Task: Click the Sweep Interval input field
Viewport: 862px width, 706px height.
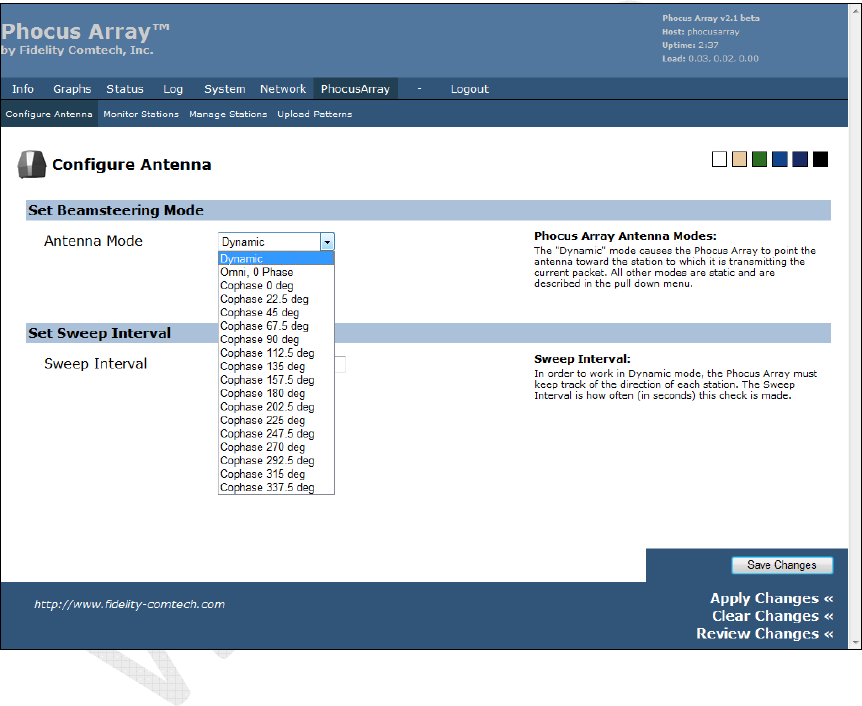Action: click(340, 364)
